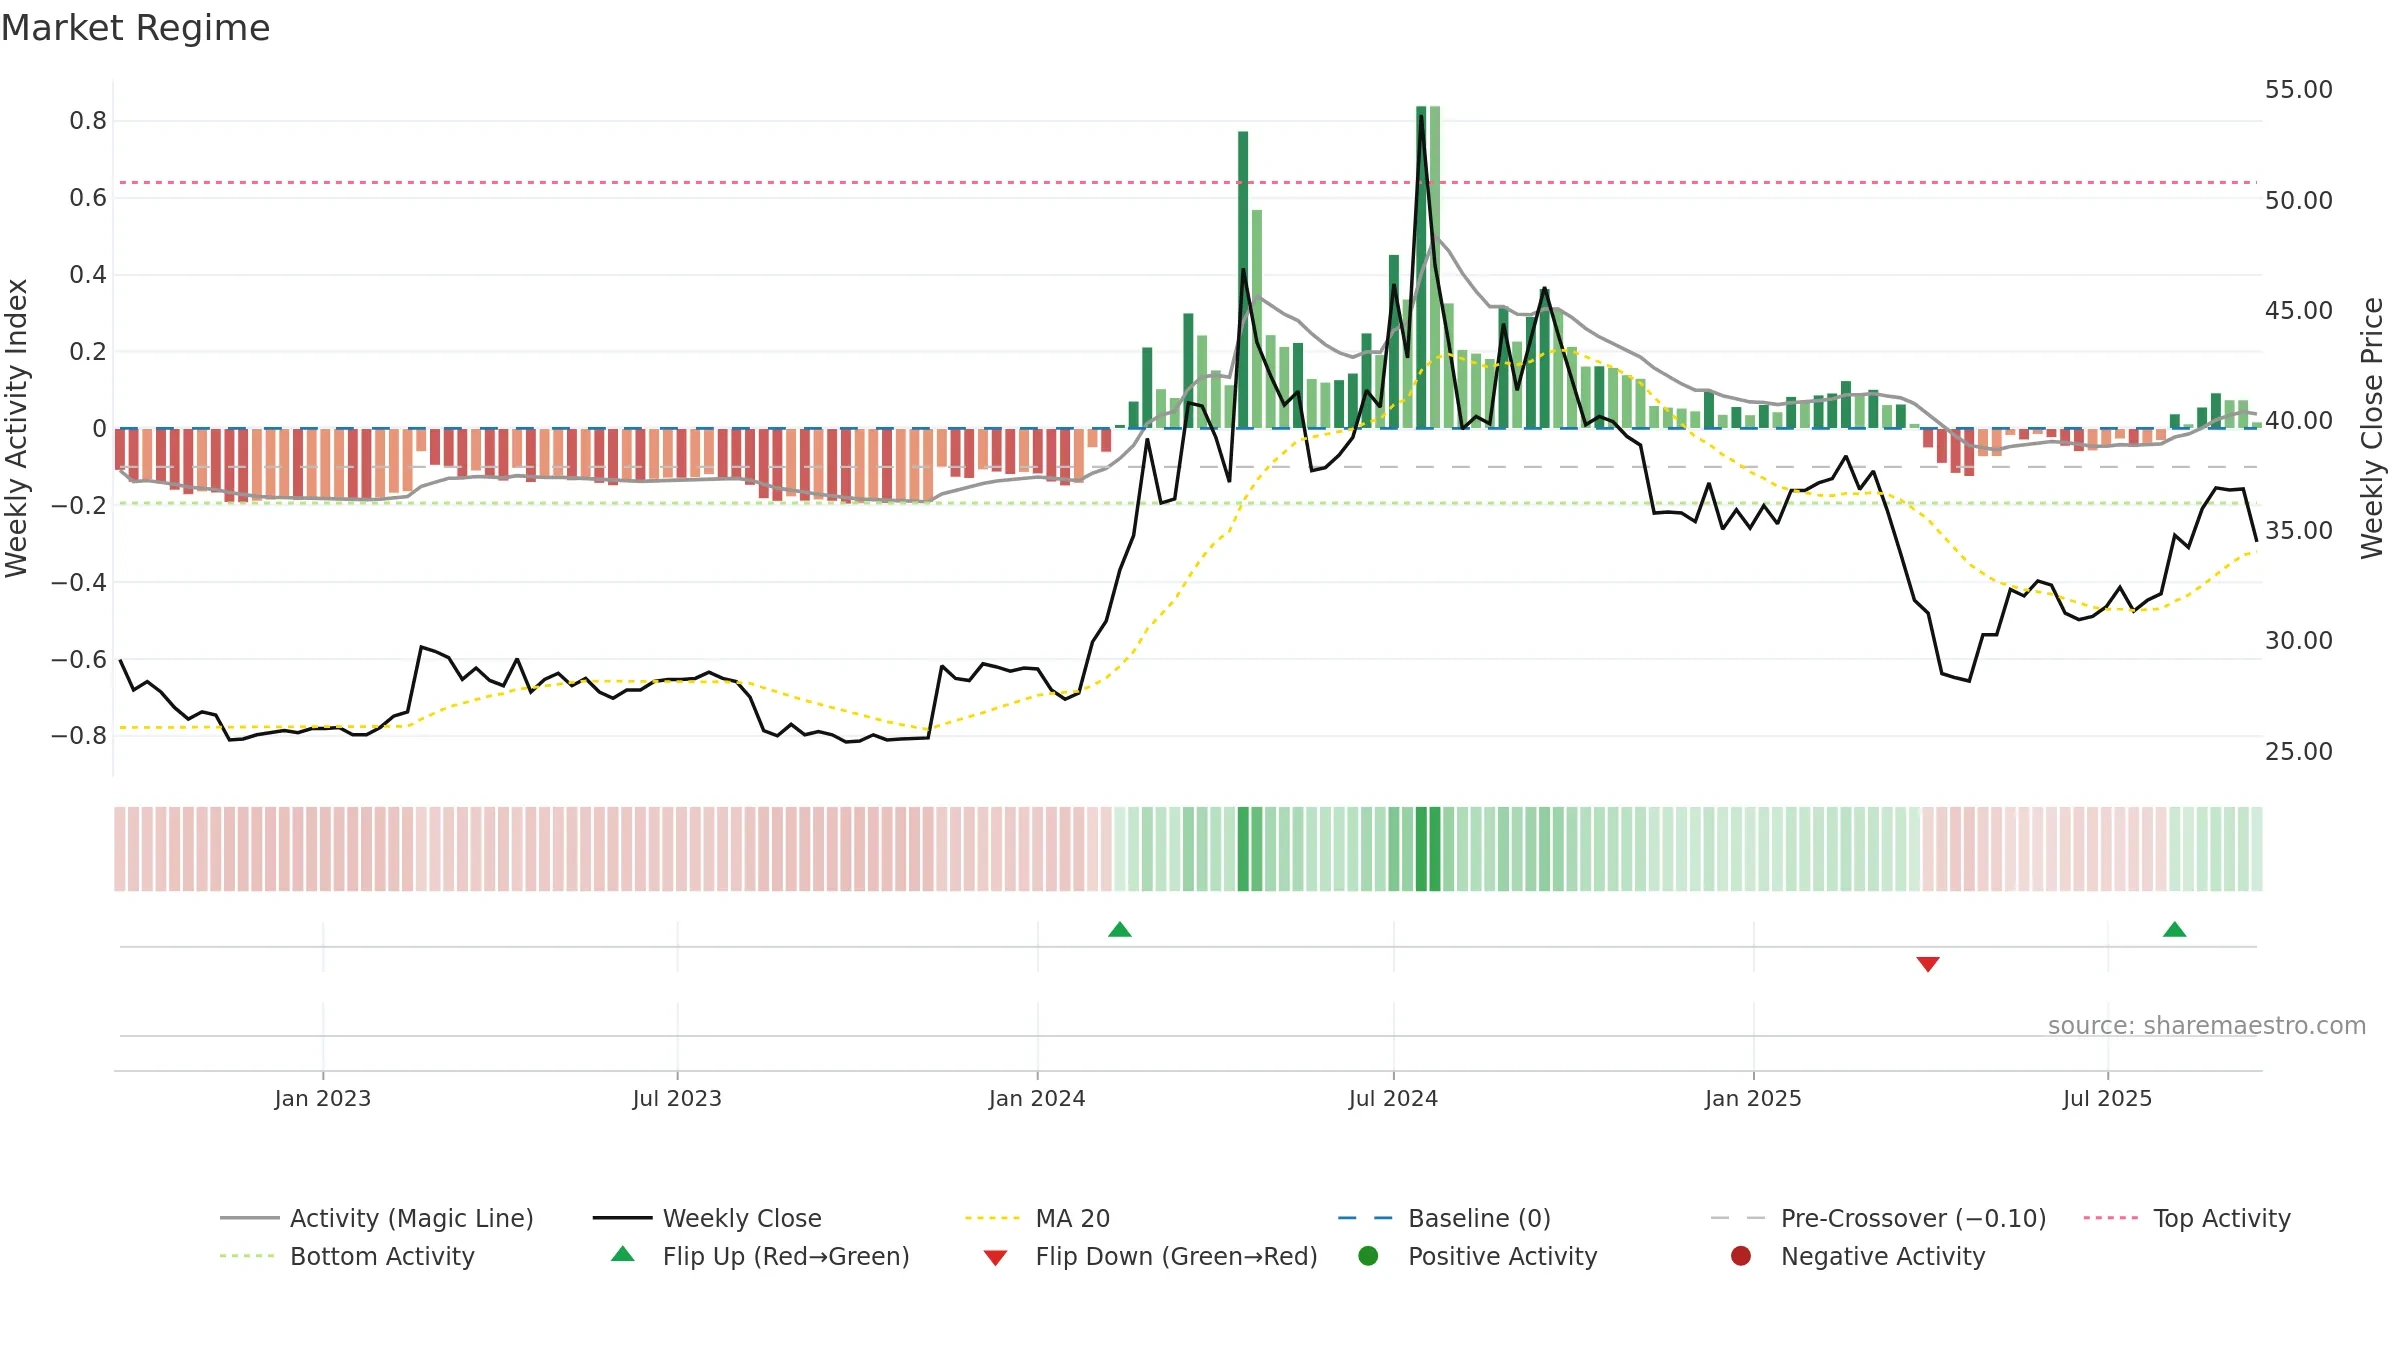Open the sharemaestro.com source link
Viewport: 2400px width, 1350px height.
pos(2207,1026)
